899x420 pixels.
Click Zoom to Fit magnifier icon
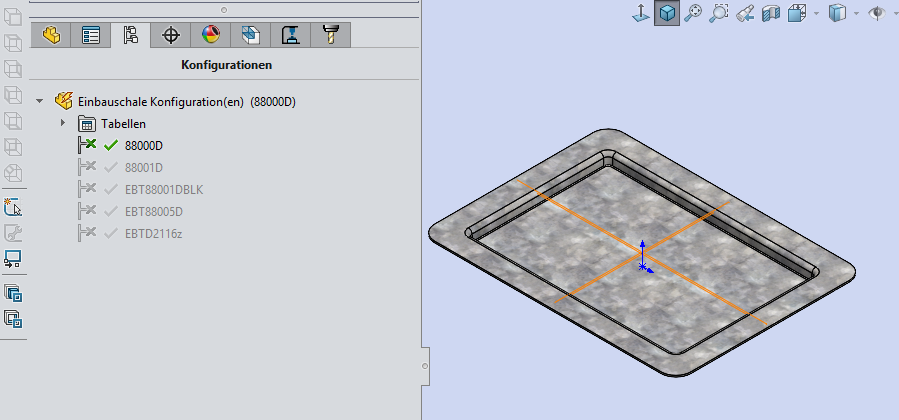(x=693, y=13)
